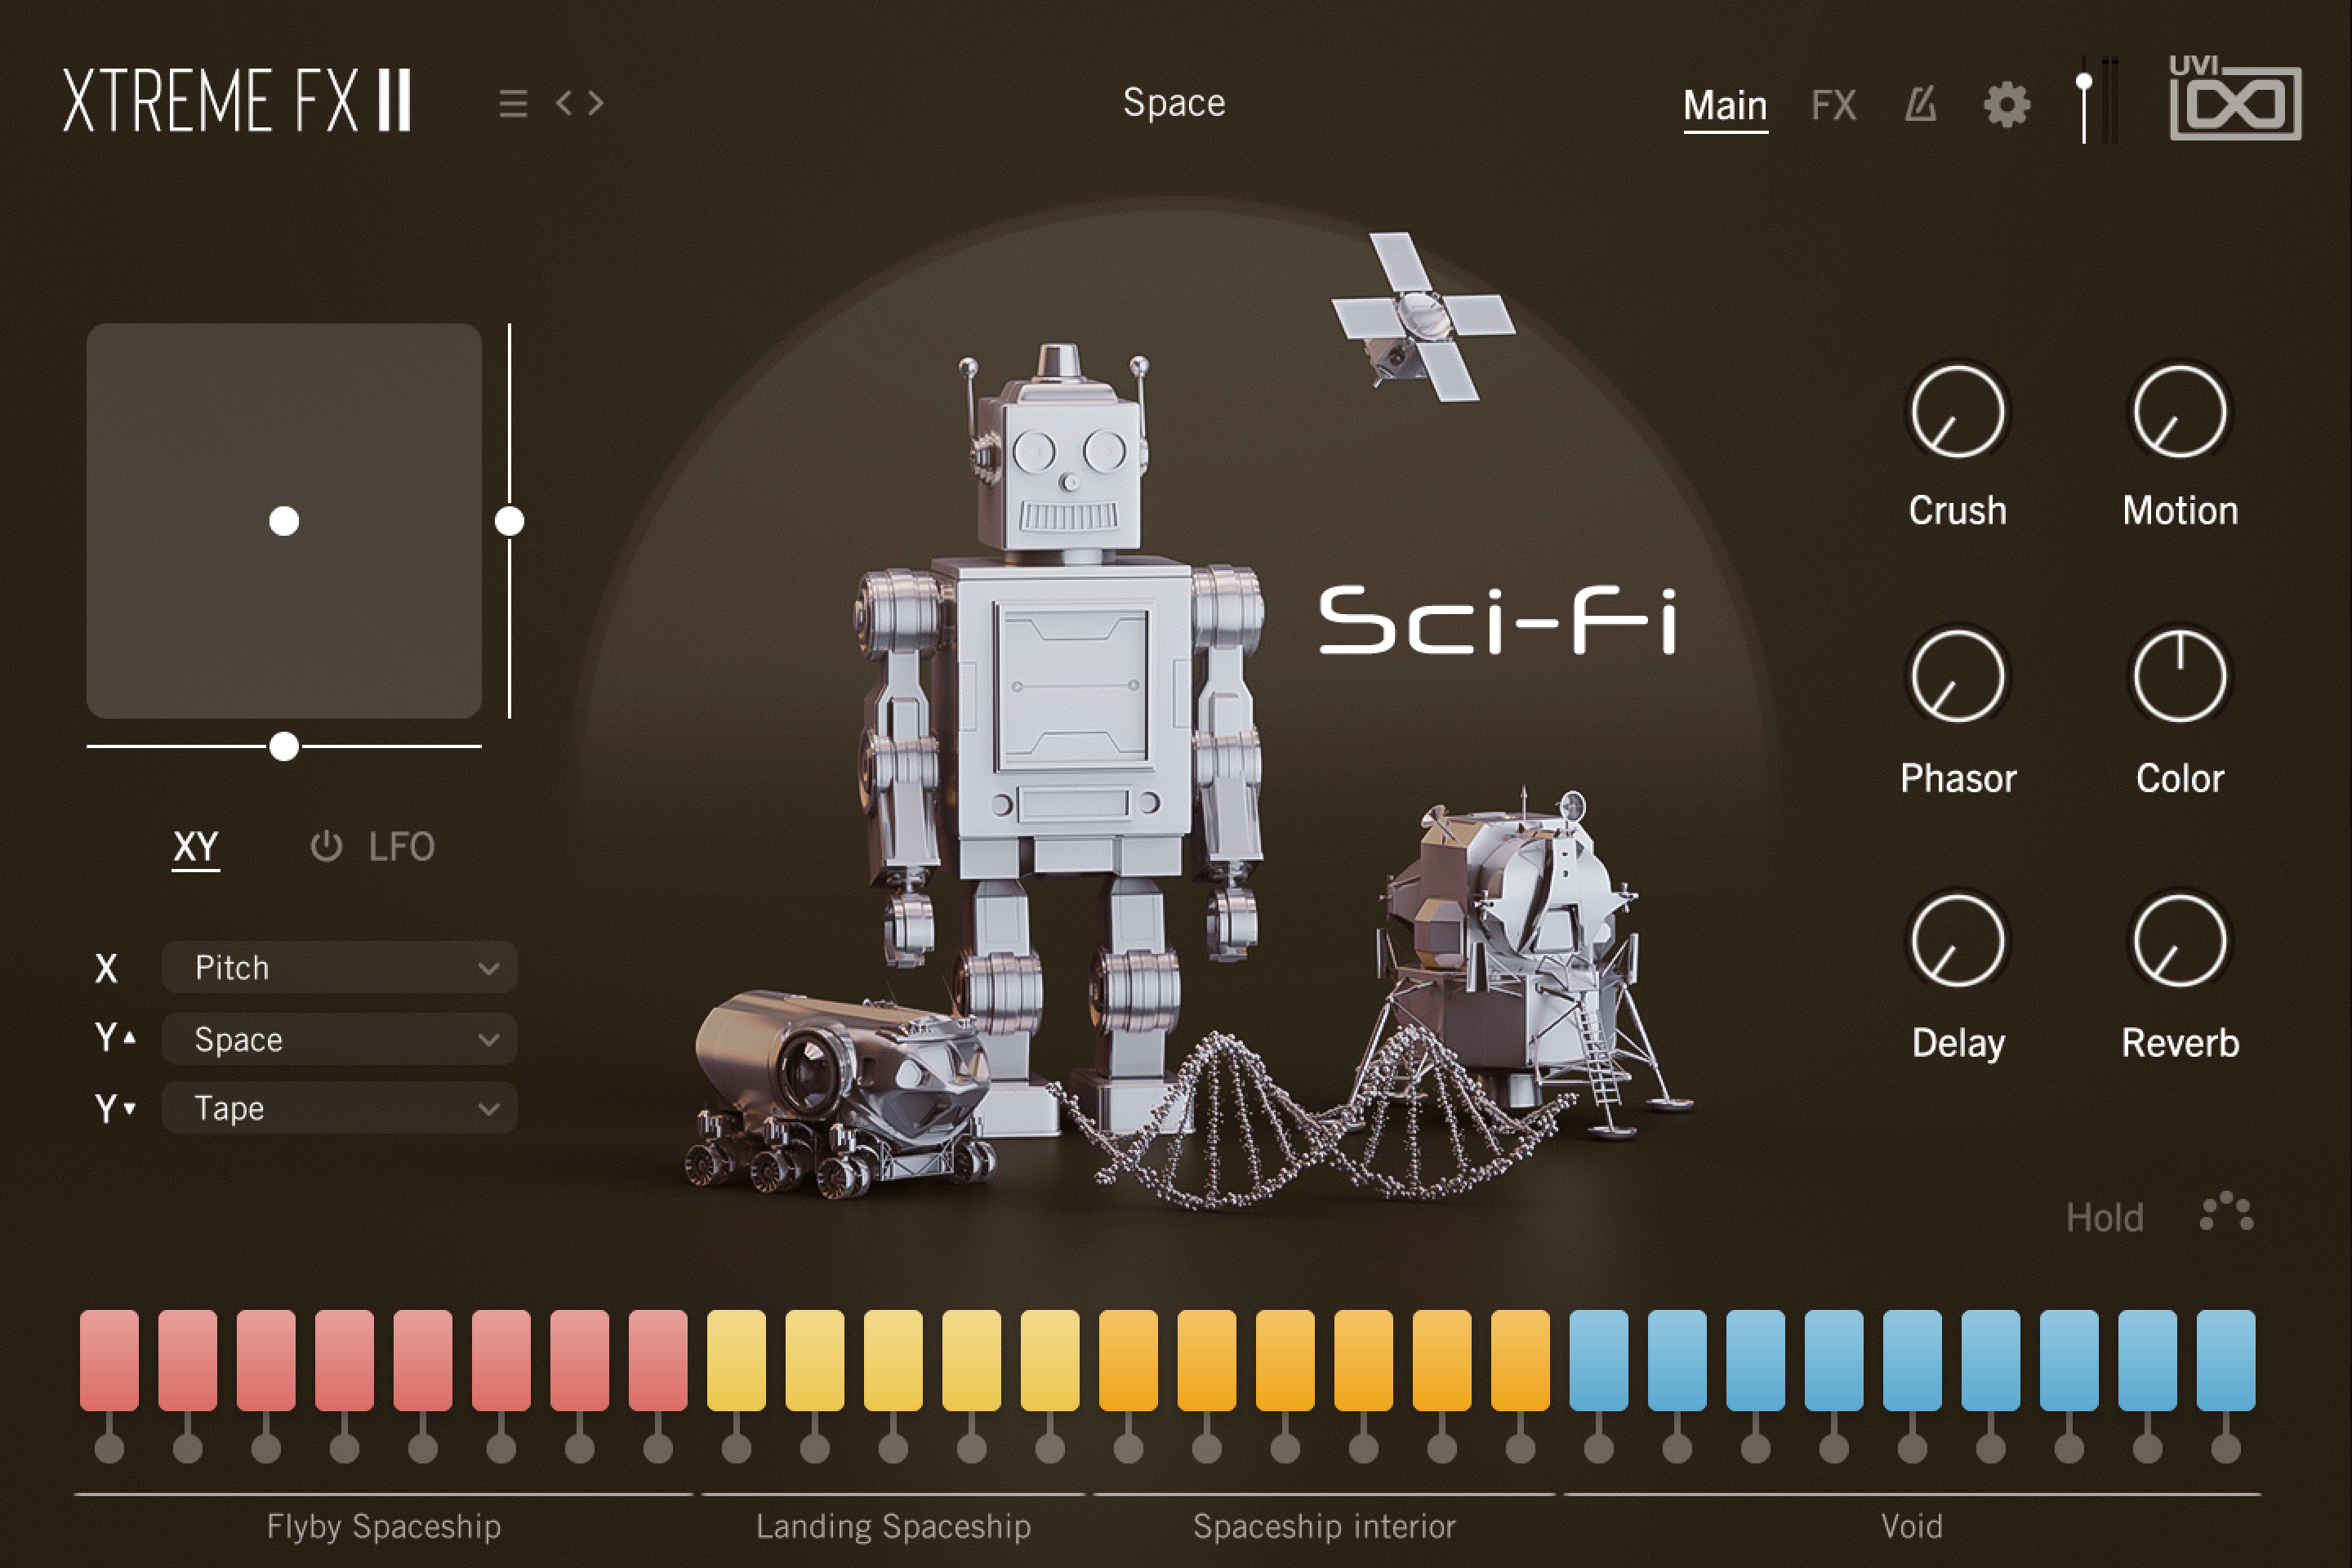Screen dimensions: 2352x1568
Task: Switch to the Main tab
Action: pos(1725,105)
